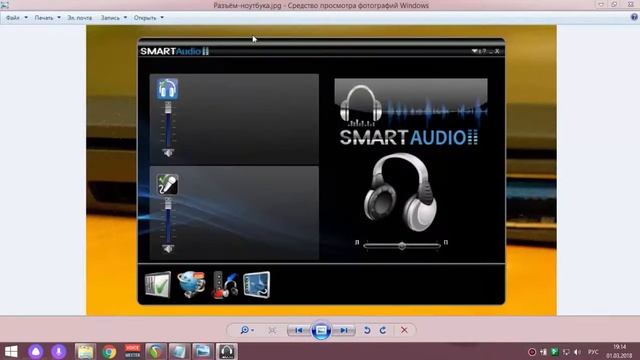Screen dimensions: 640x360
Task: Click the Photo Viewer help icon
Action: click(x=634, y=17)
